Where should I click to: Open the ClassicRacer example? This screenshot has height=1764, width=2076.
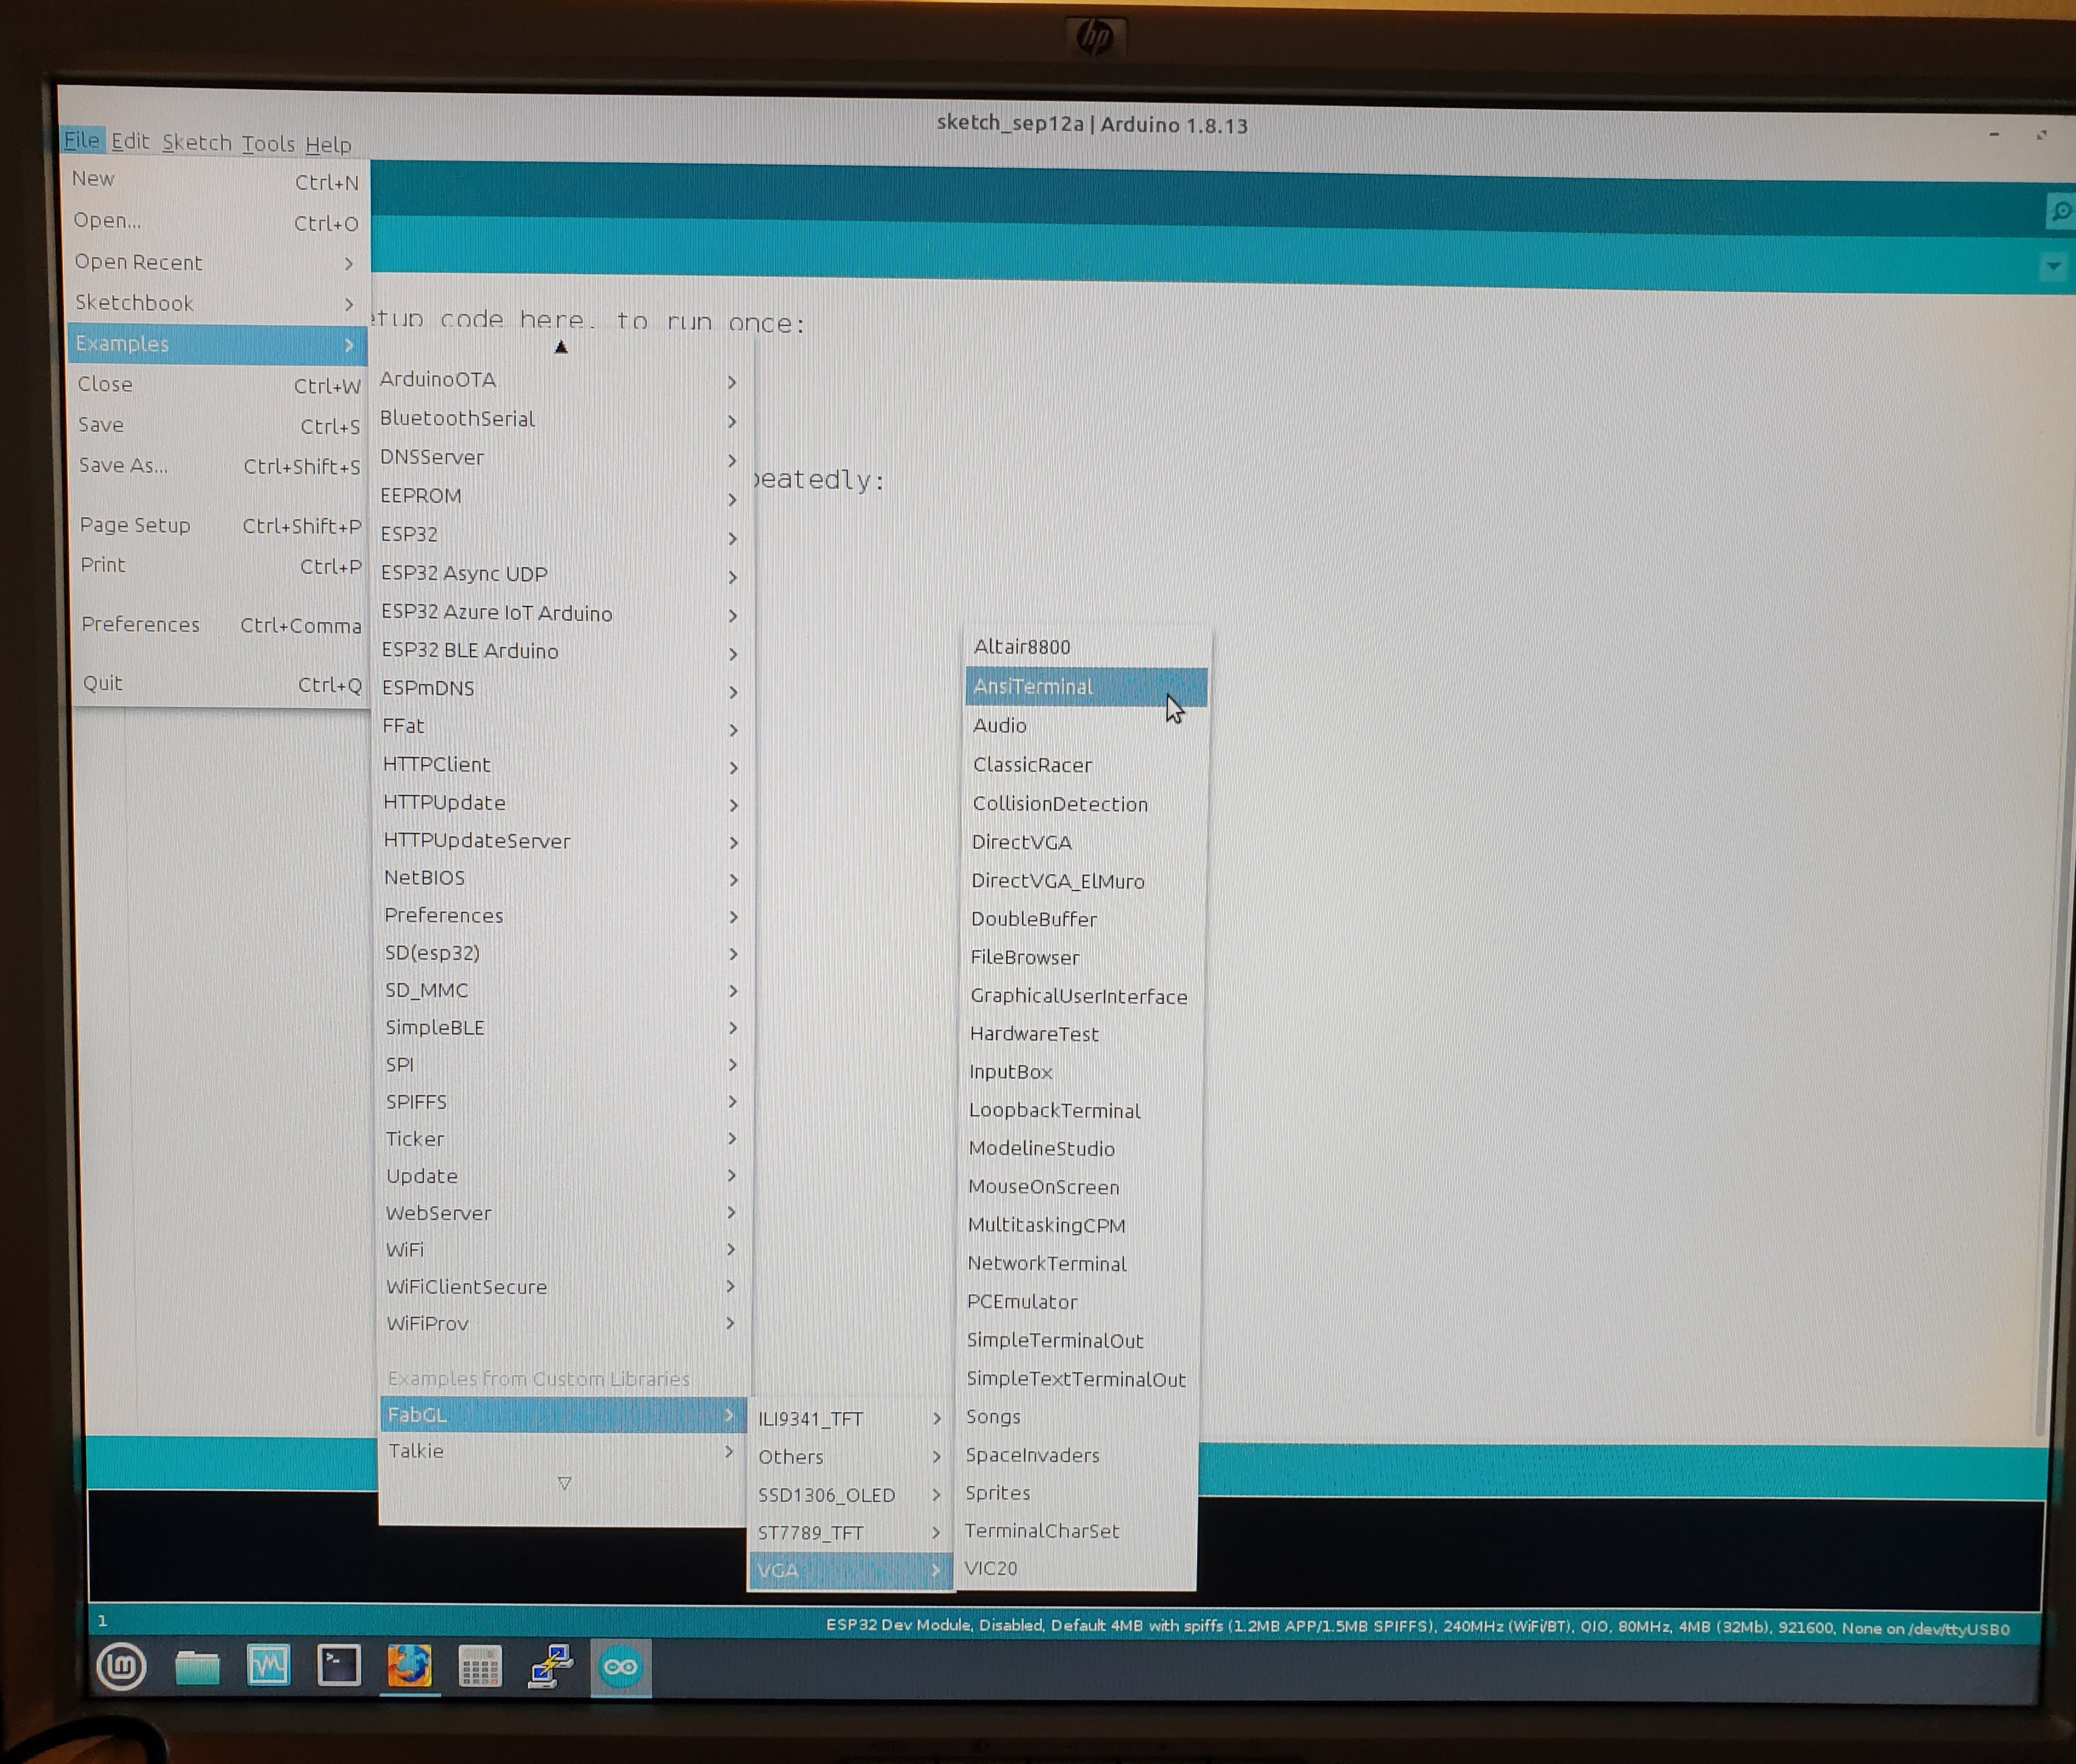click(1085, 765)
